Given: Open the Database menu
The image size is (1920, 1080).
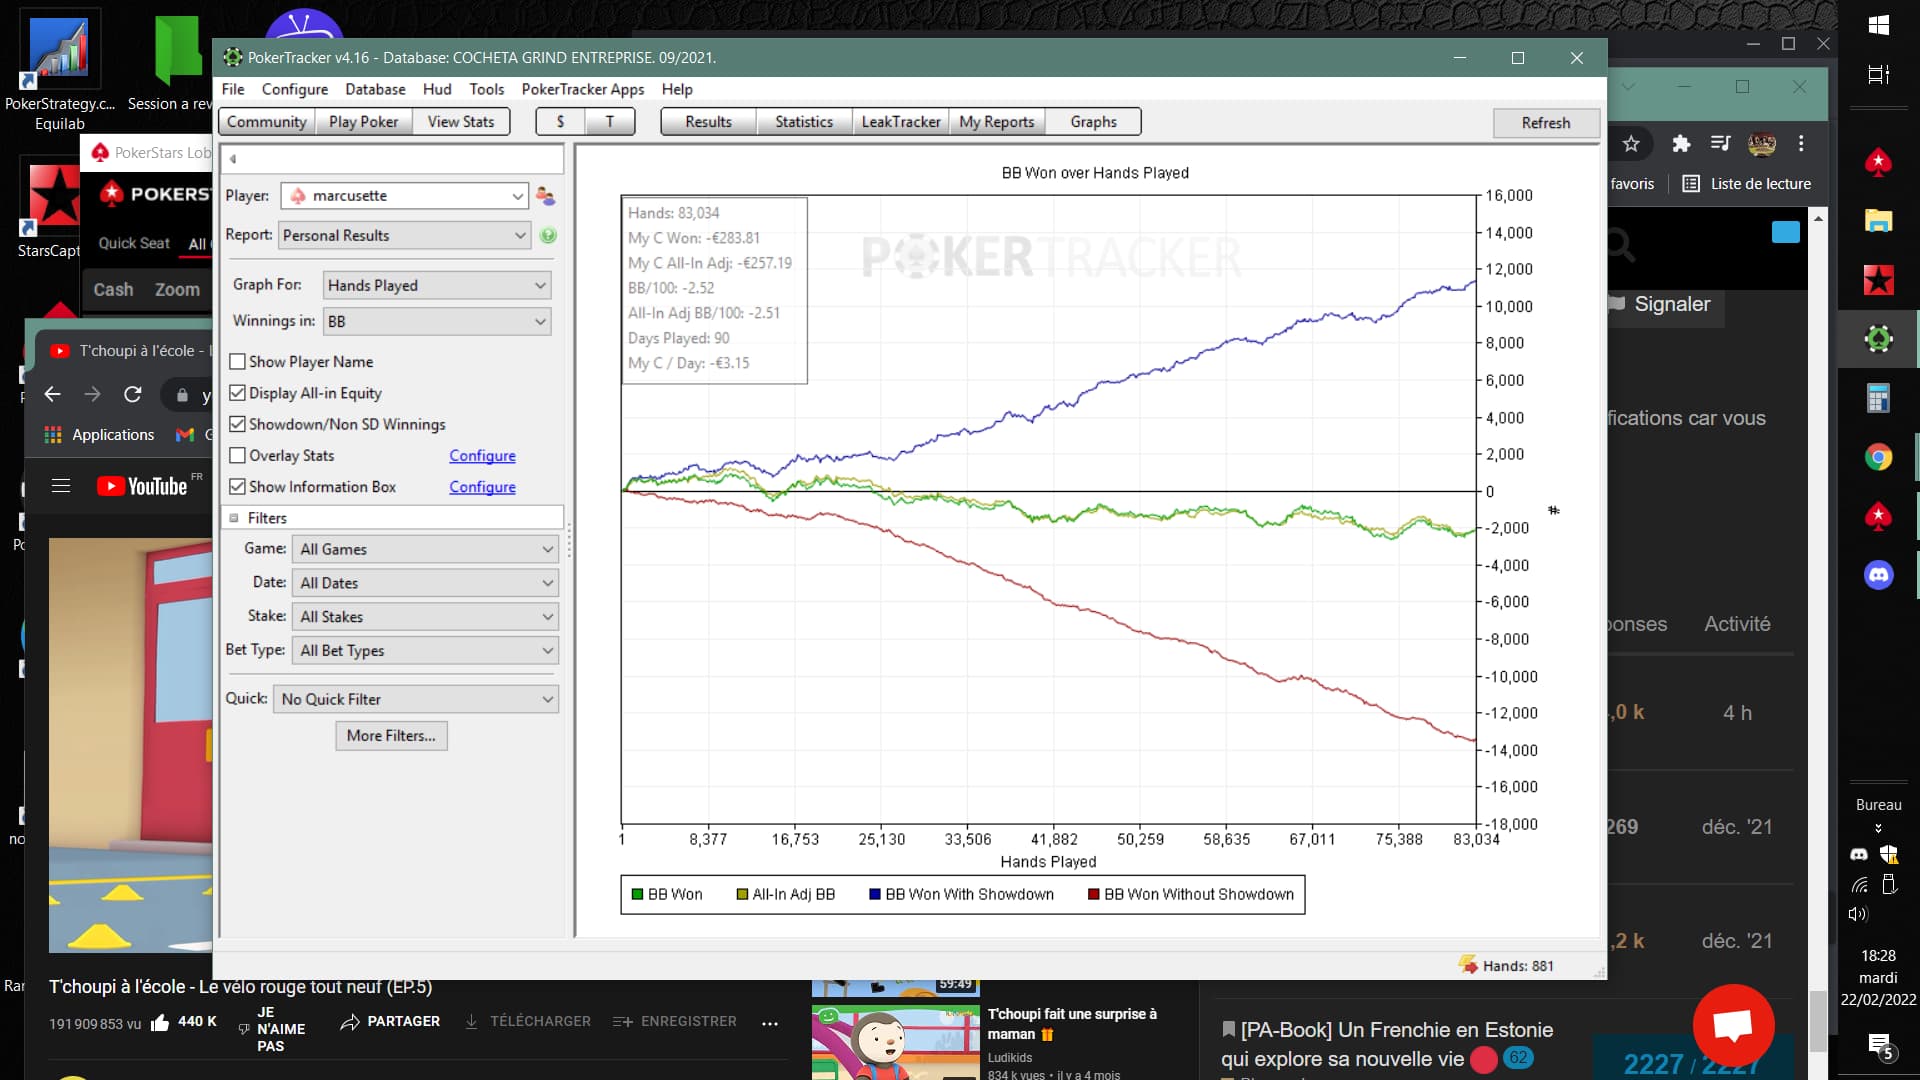Looking at the screenshot, I should [375, 89].
